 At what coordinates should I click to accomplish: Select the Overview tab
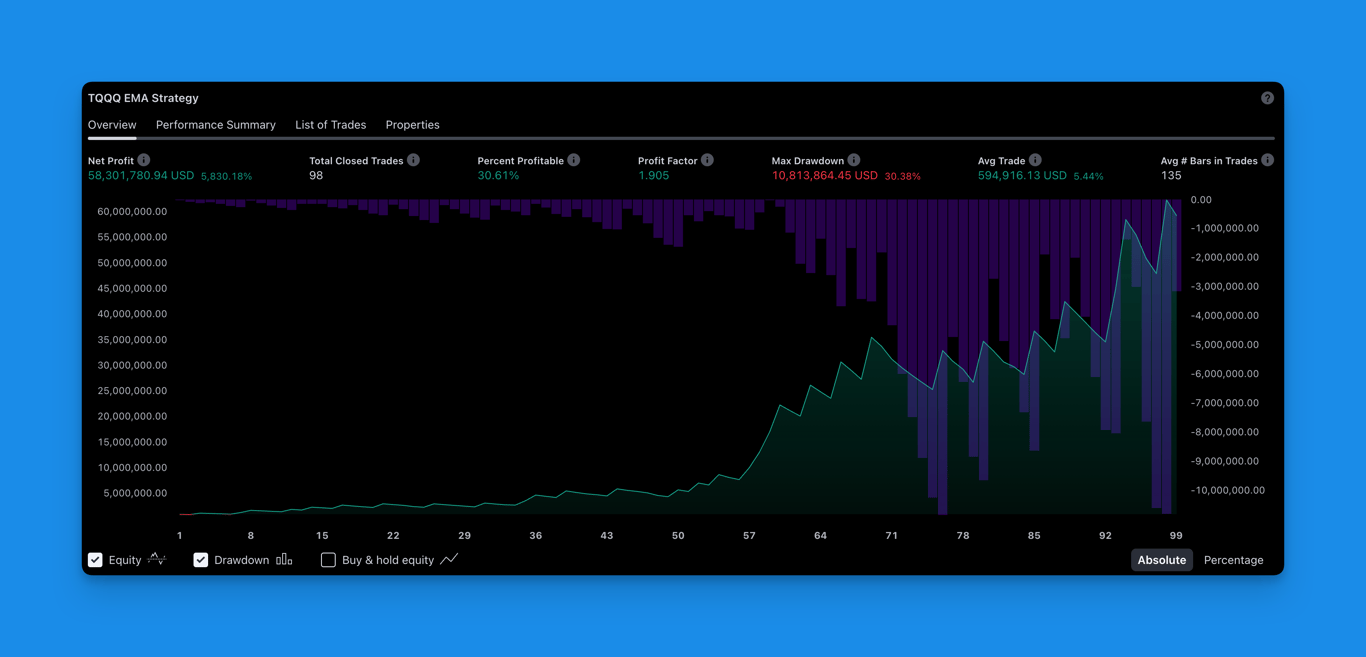coord(112,125)
